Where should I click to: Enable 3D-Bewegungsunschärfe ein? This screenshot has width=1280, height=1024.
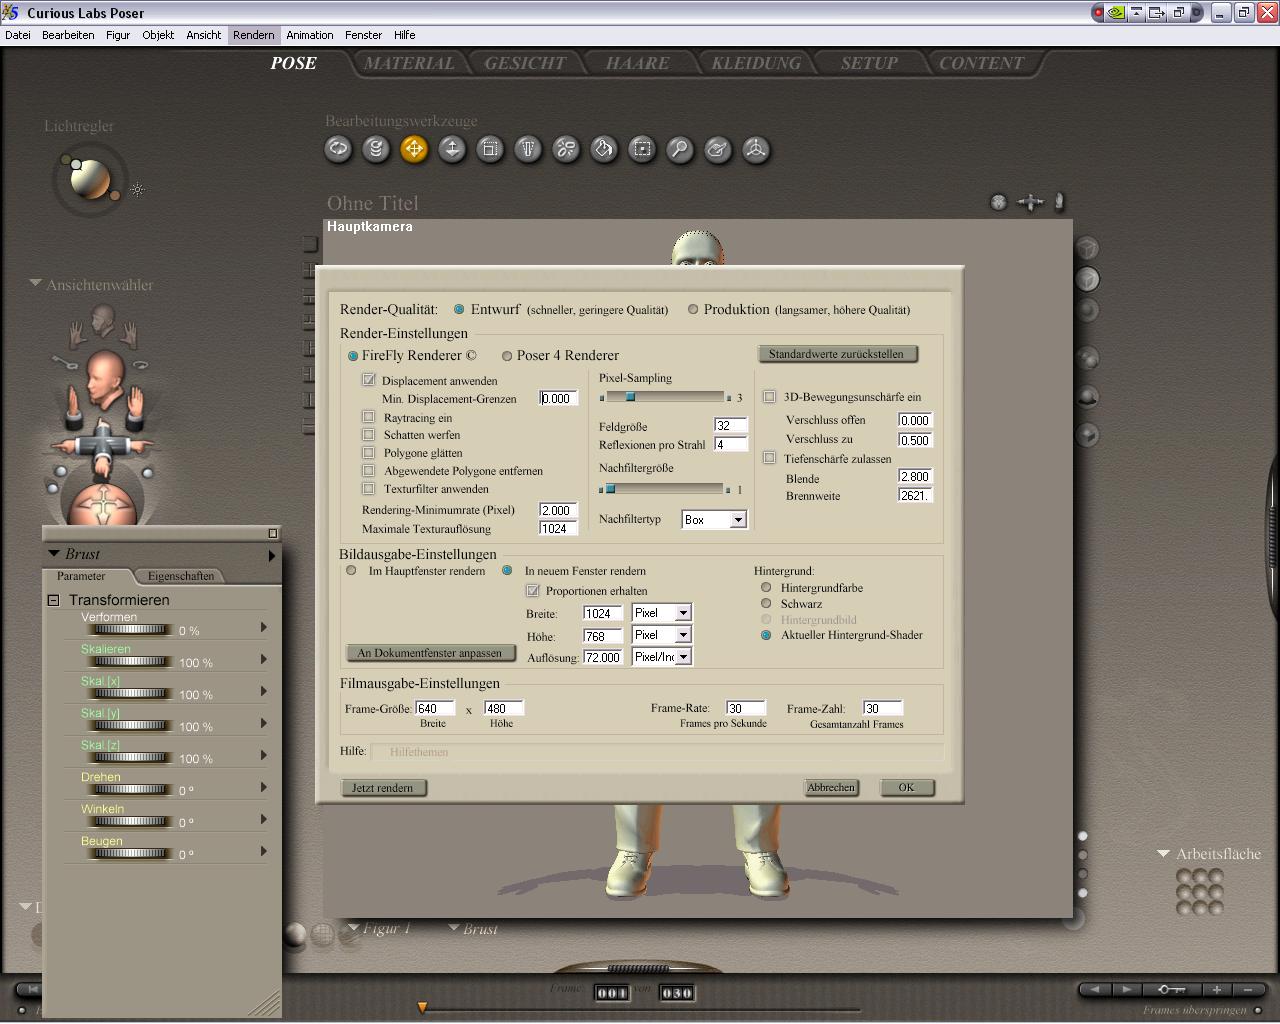(770, 397)
